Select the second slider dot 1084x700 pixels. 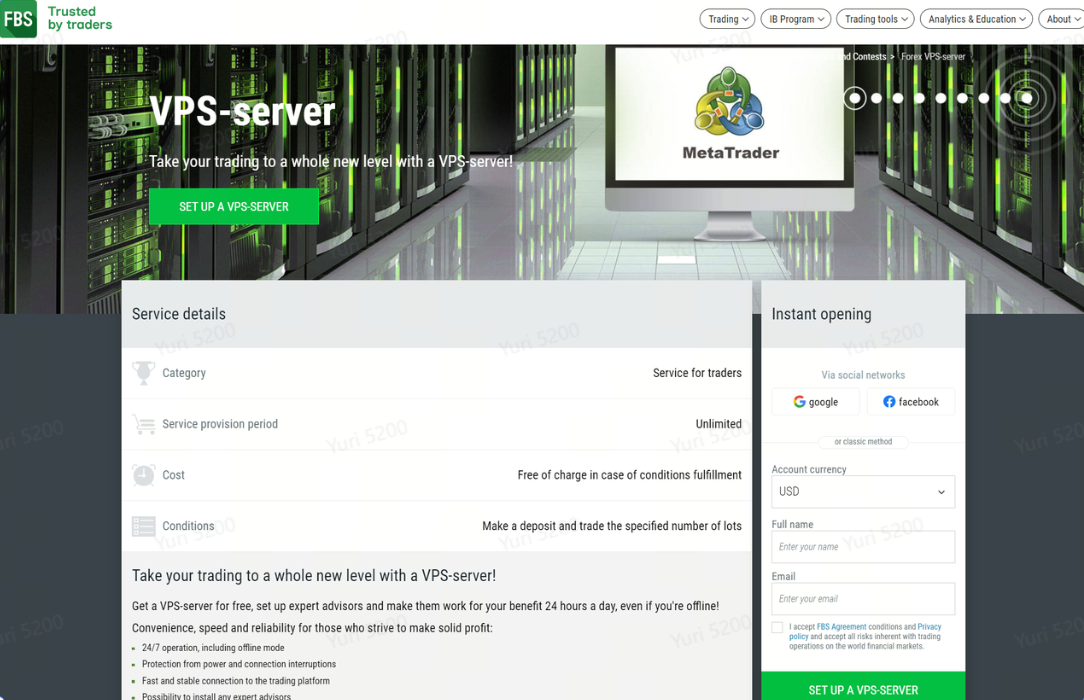point(876,98)
